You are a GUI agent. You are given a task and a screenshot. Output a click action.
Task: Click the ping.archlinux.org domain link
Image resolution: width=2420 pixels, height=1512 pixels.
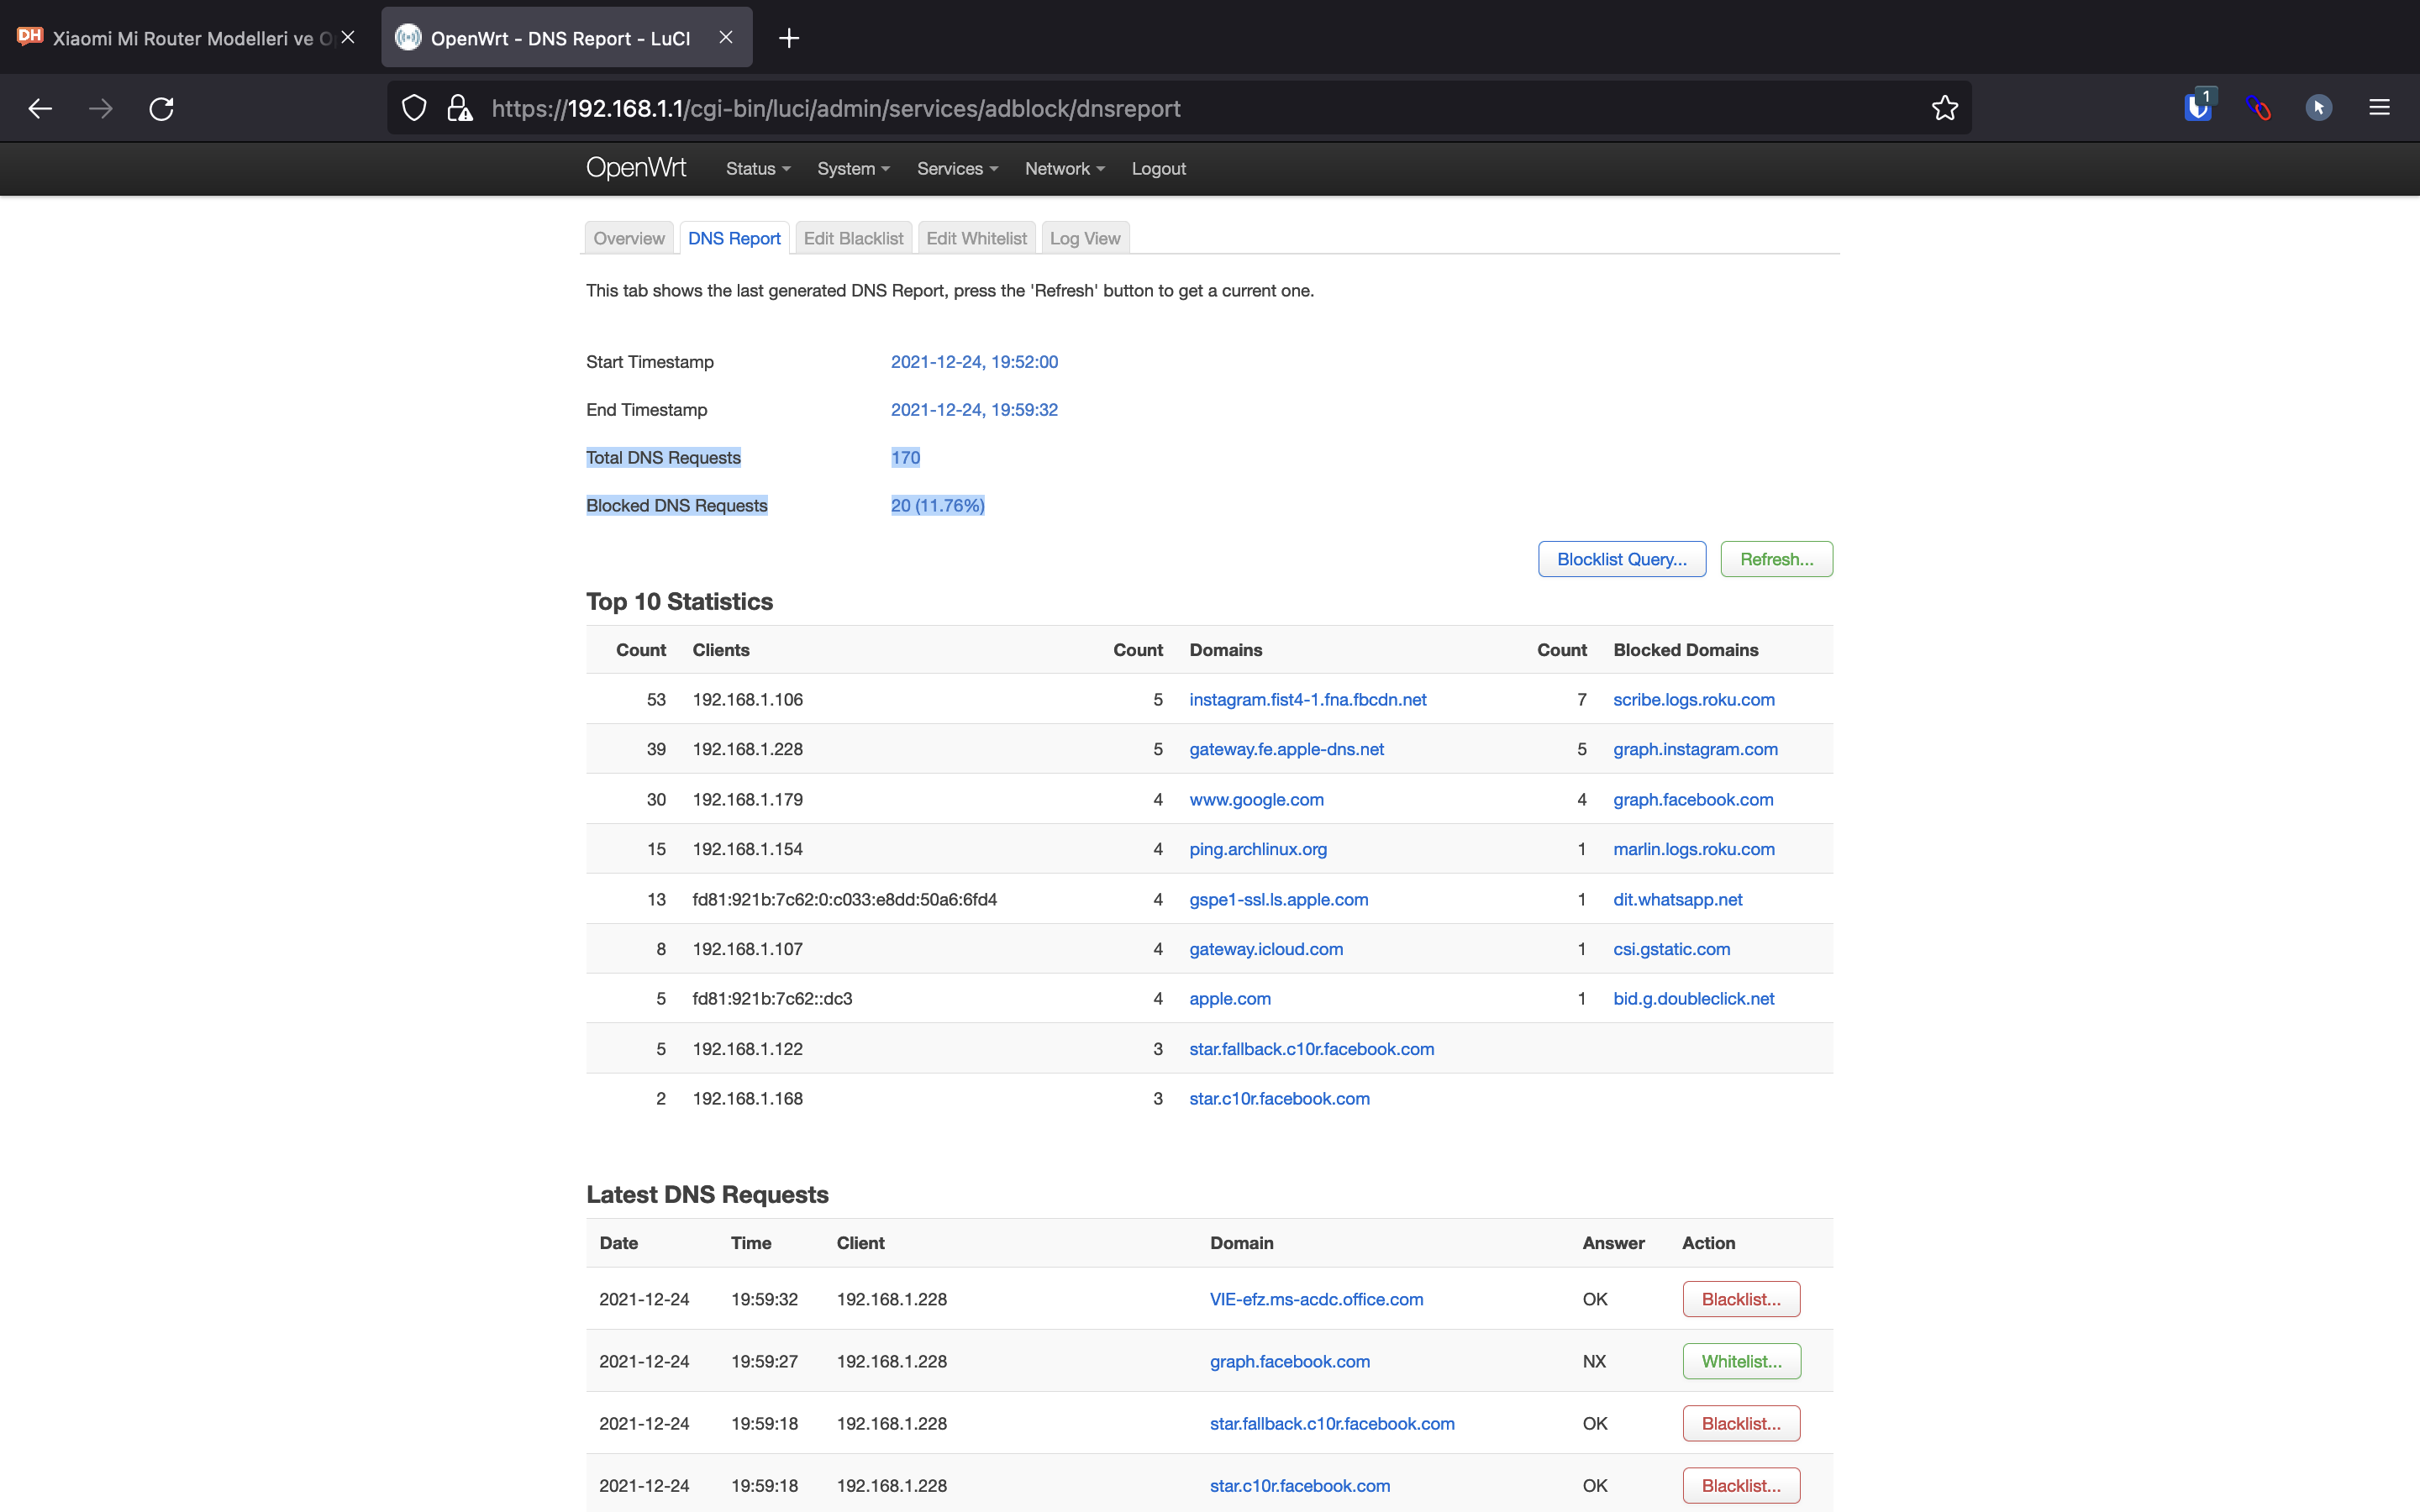tap(1258, 849)
